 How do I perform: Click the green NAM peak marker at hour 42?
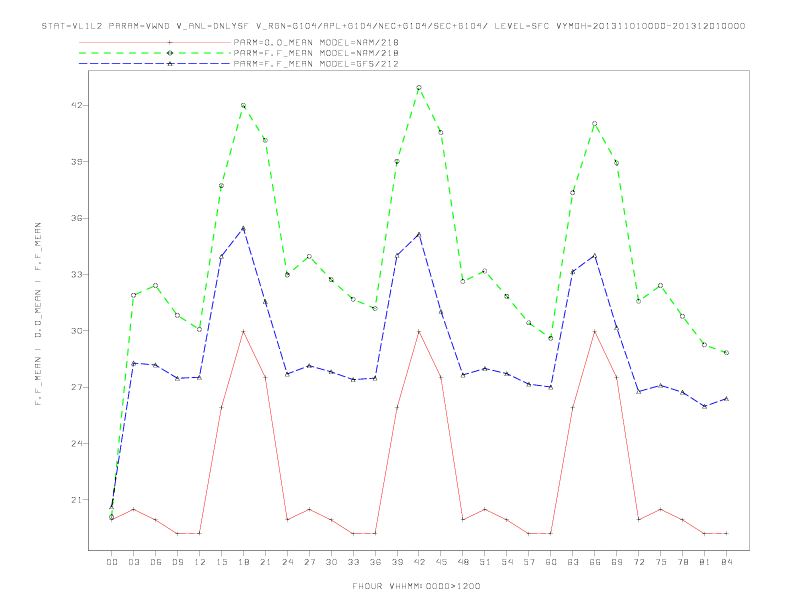tap(419, 88)
